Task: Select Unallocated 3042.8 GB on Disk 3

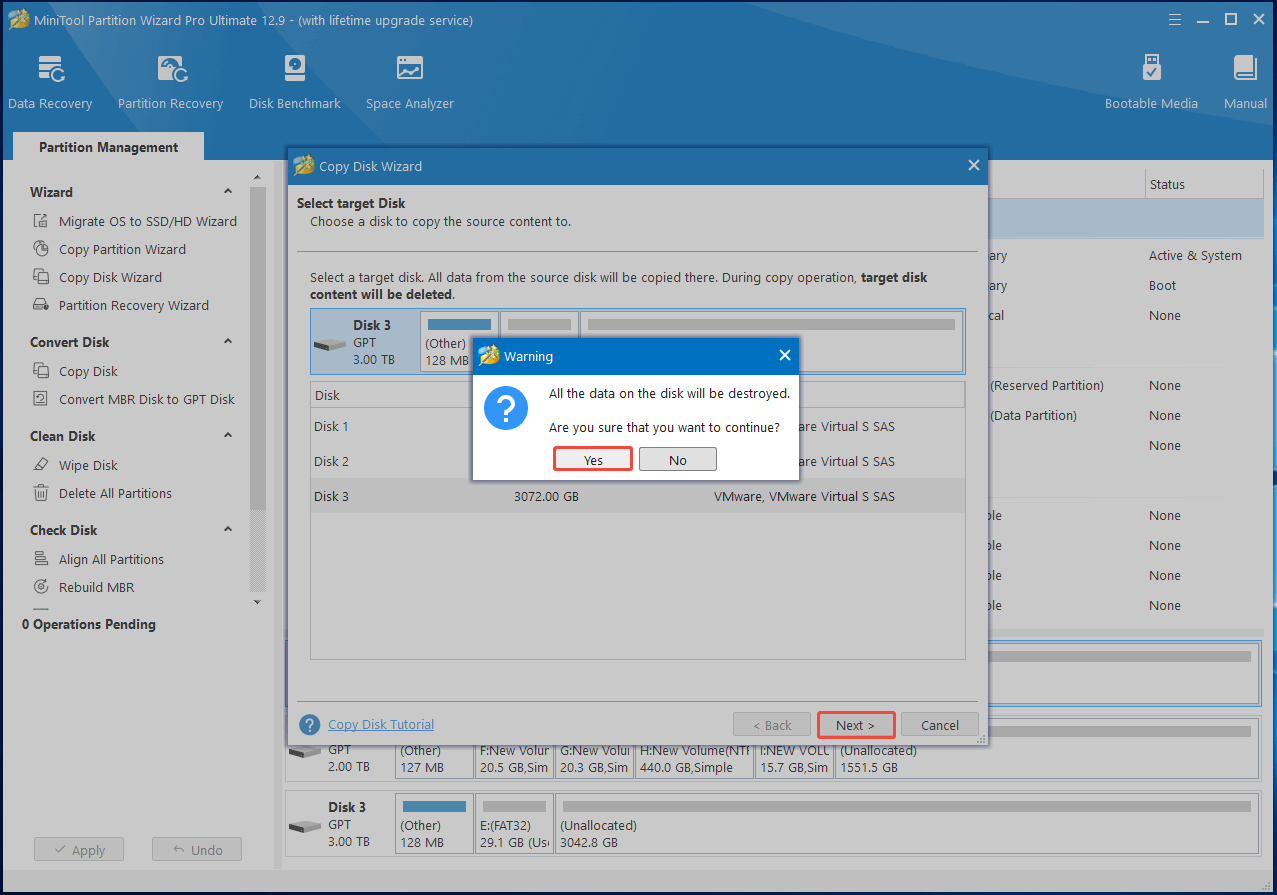Action: (906, 824)
